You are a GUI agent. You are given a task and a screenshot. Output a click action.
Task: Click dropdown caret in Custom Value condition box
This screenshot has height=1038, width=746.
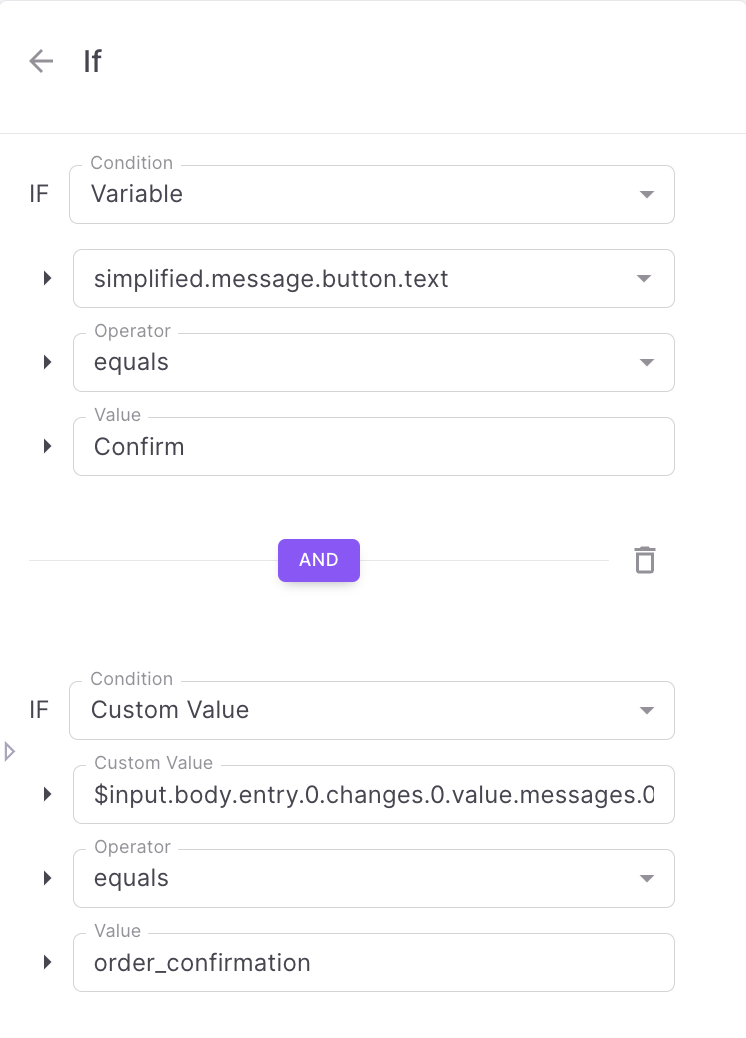647,711
